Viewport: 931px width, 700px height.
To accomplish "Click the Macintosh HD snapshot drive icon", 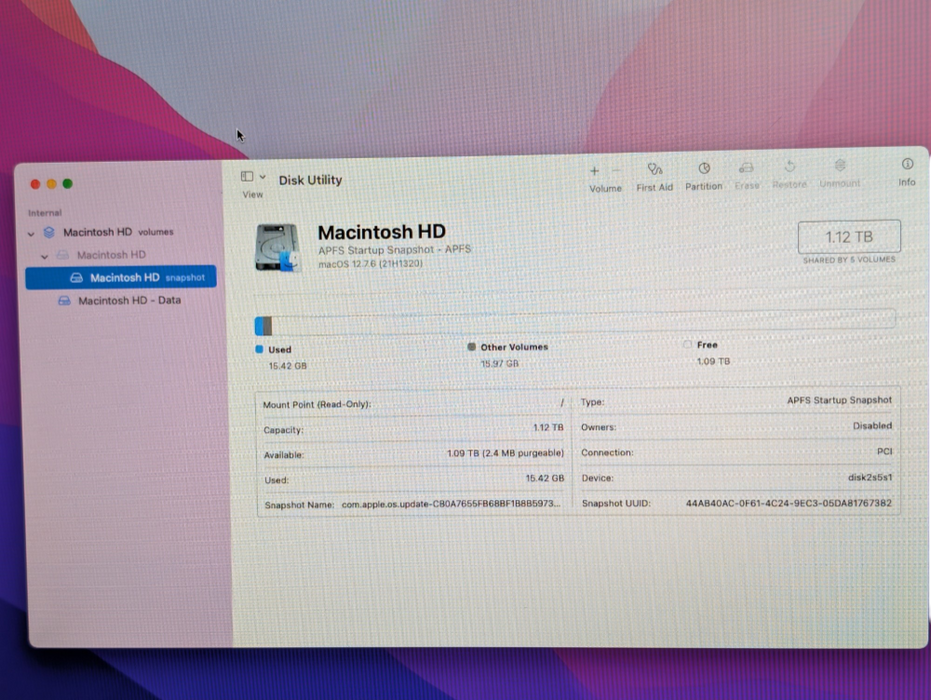I will (x=76, y=278).
